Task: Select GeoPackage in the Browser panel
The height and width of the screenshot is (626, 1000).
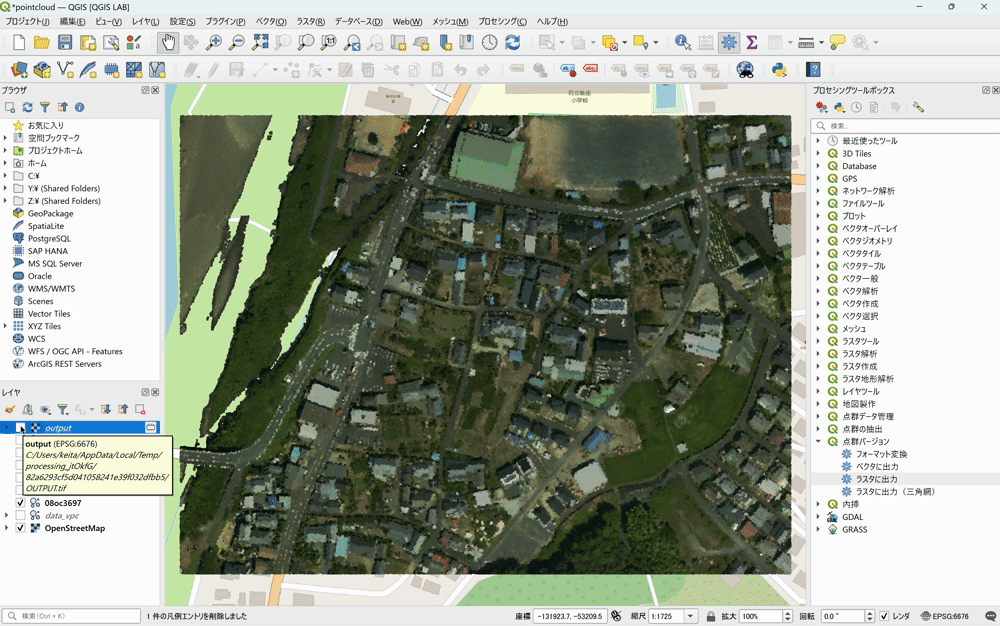Action: [x=50, y=214]
